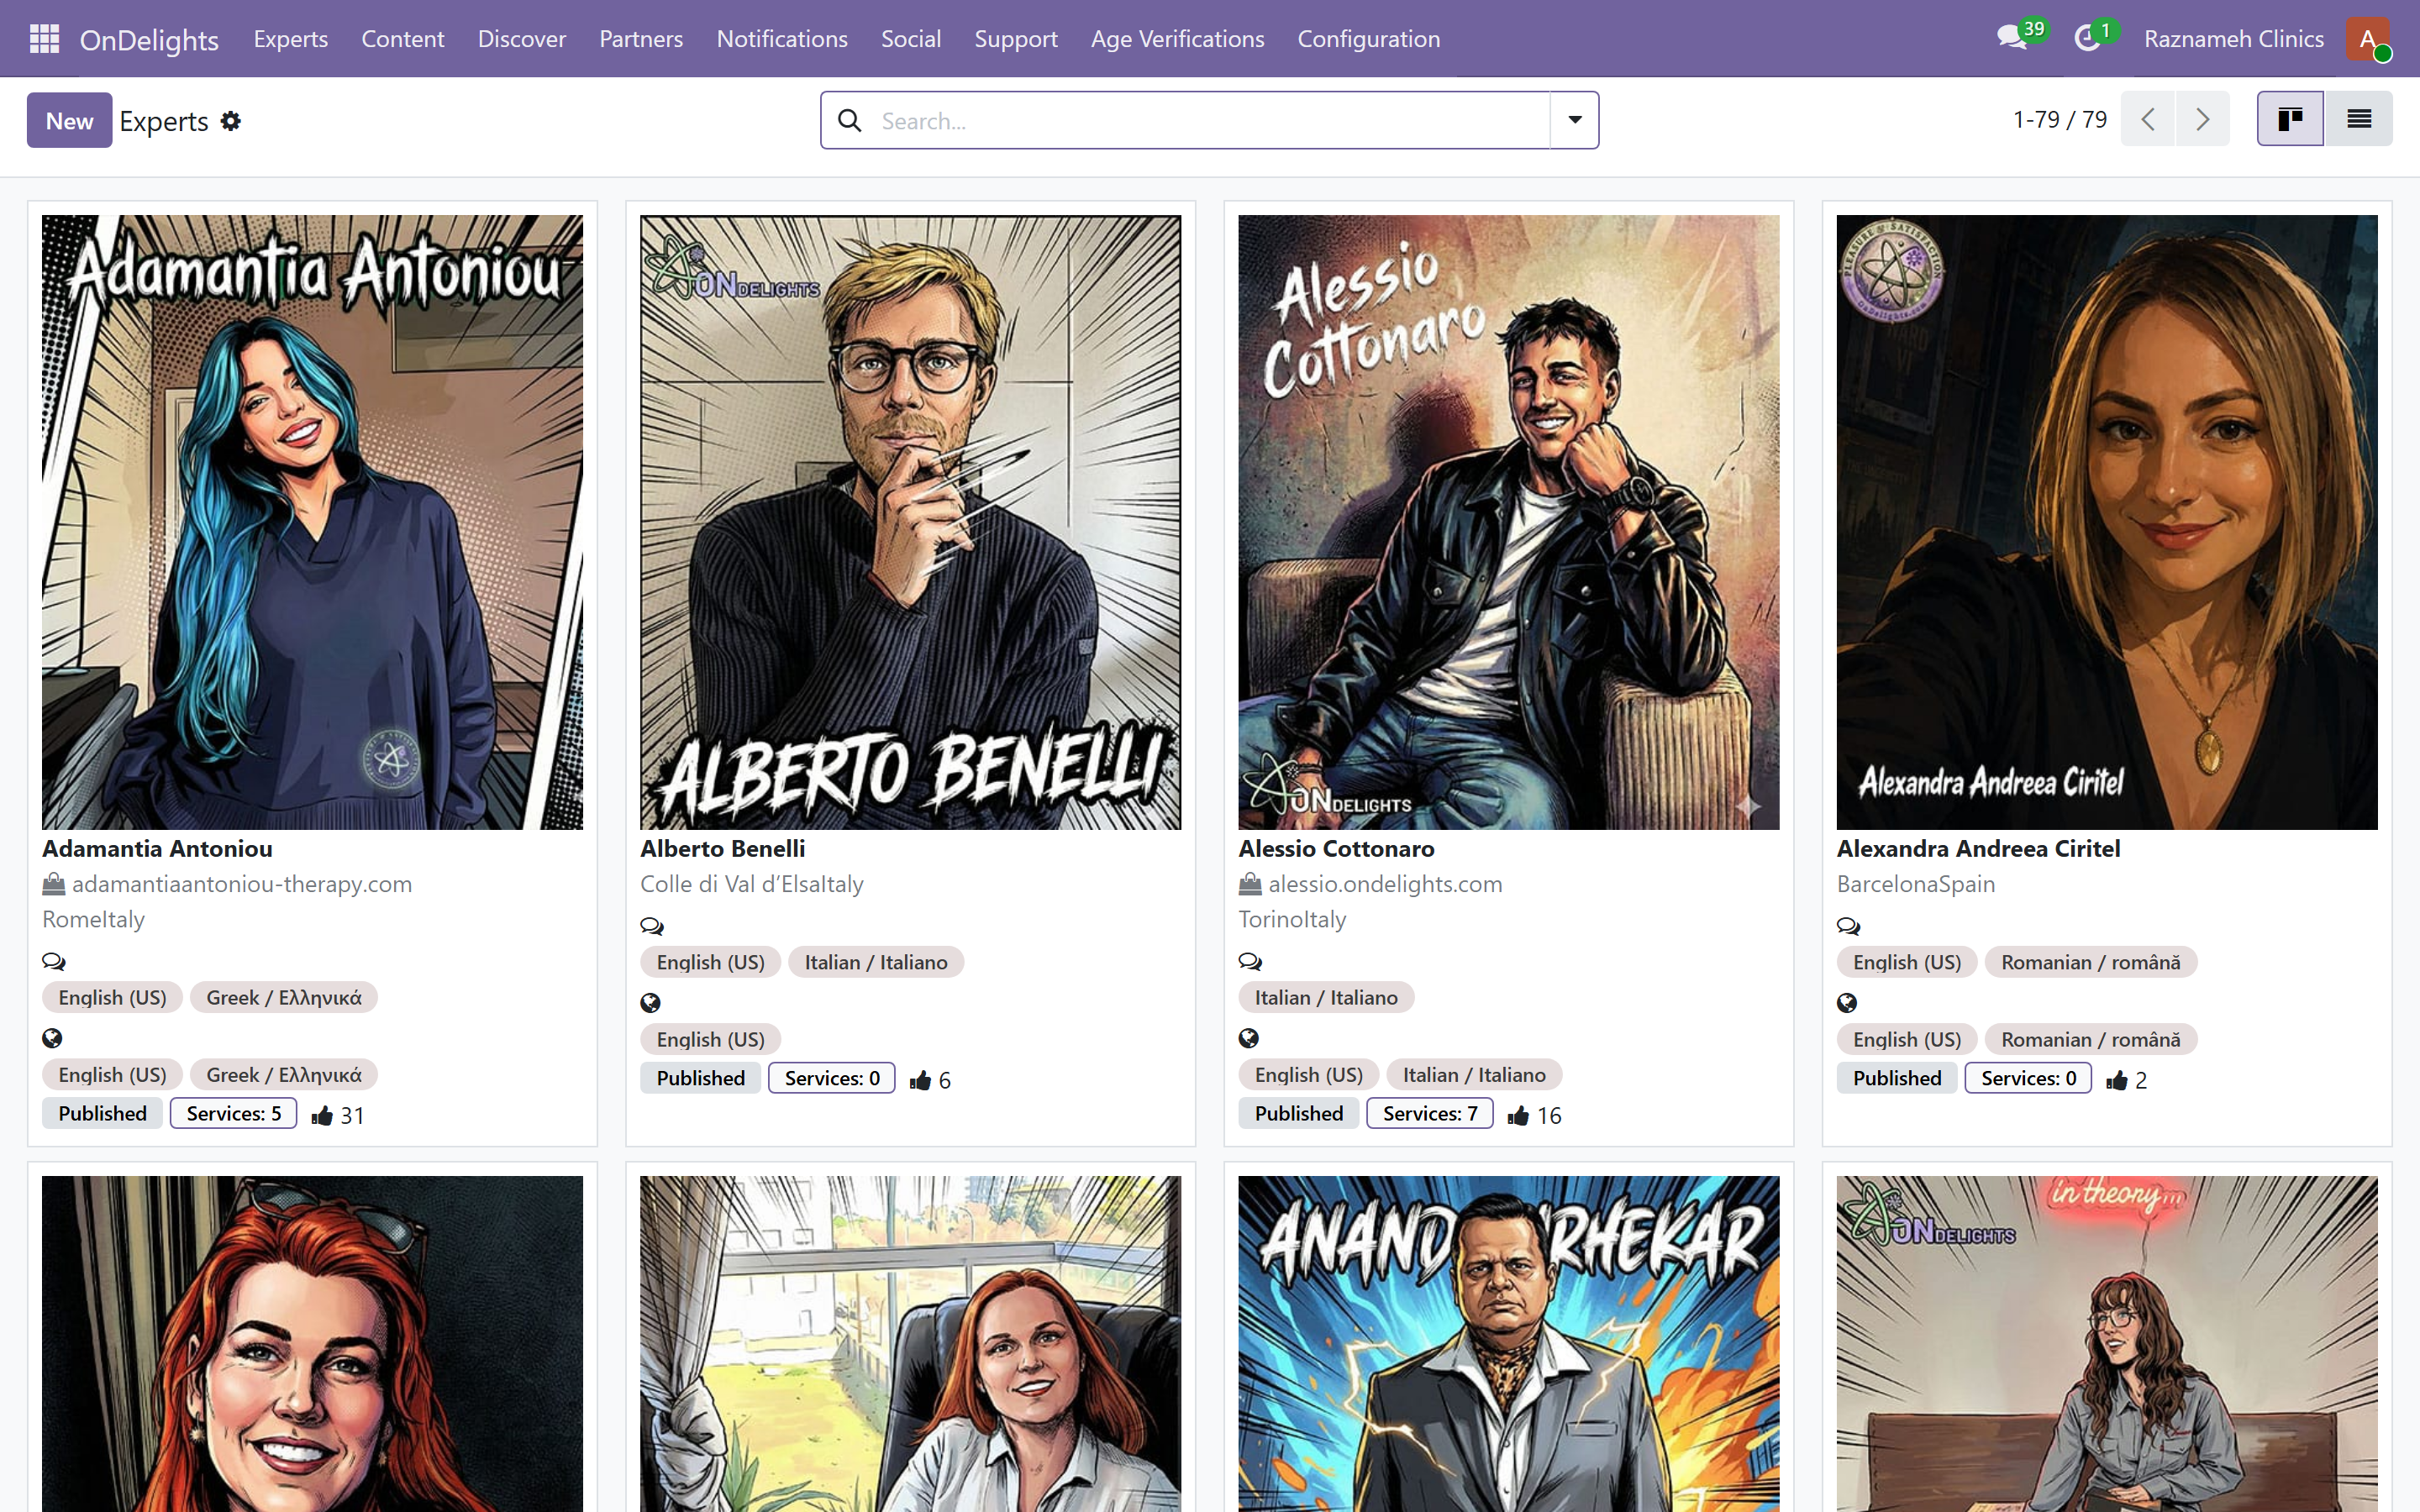
Task: Click the user avatar in top bar
Action: 2367,39
